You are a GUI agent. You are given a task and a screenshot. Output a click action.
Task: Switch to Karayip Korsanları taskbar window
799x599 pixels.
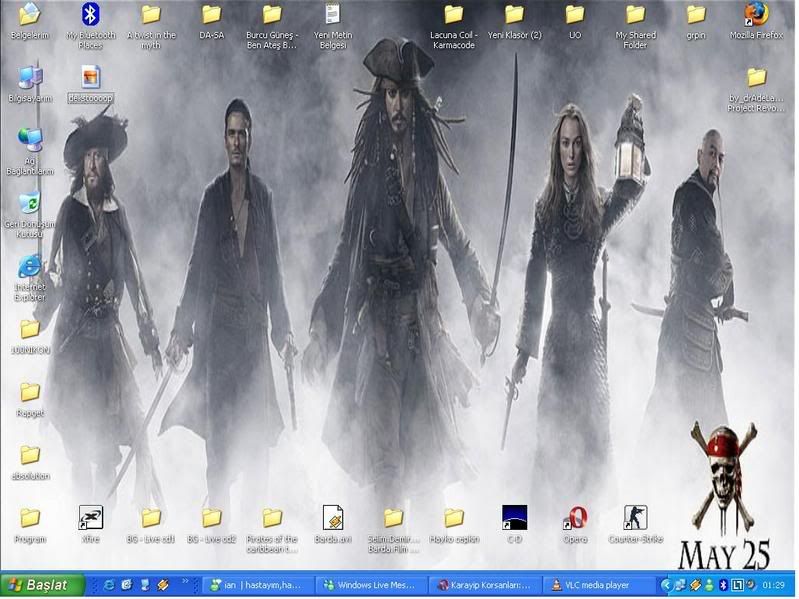pos(485,585)
